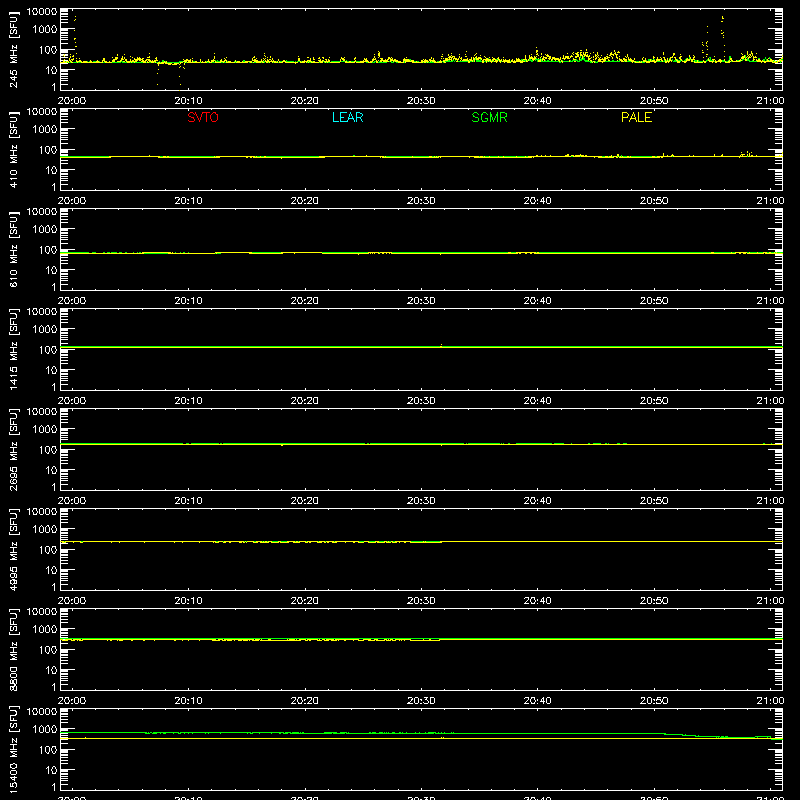800x800 pixels.
Task: Click the 10000 y-axis label on 245 MHz panel
Action: pyautogui.click(x=42, y=12)
